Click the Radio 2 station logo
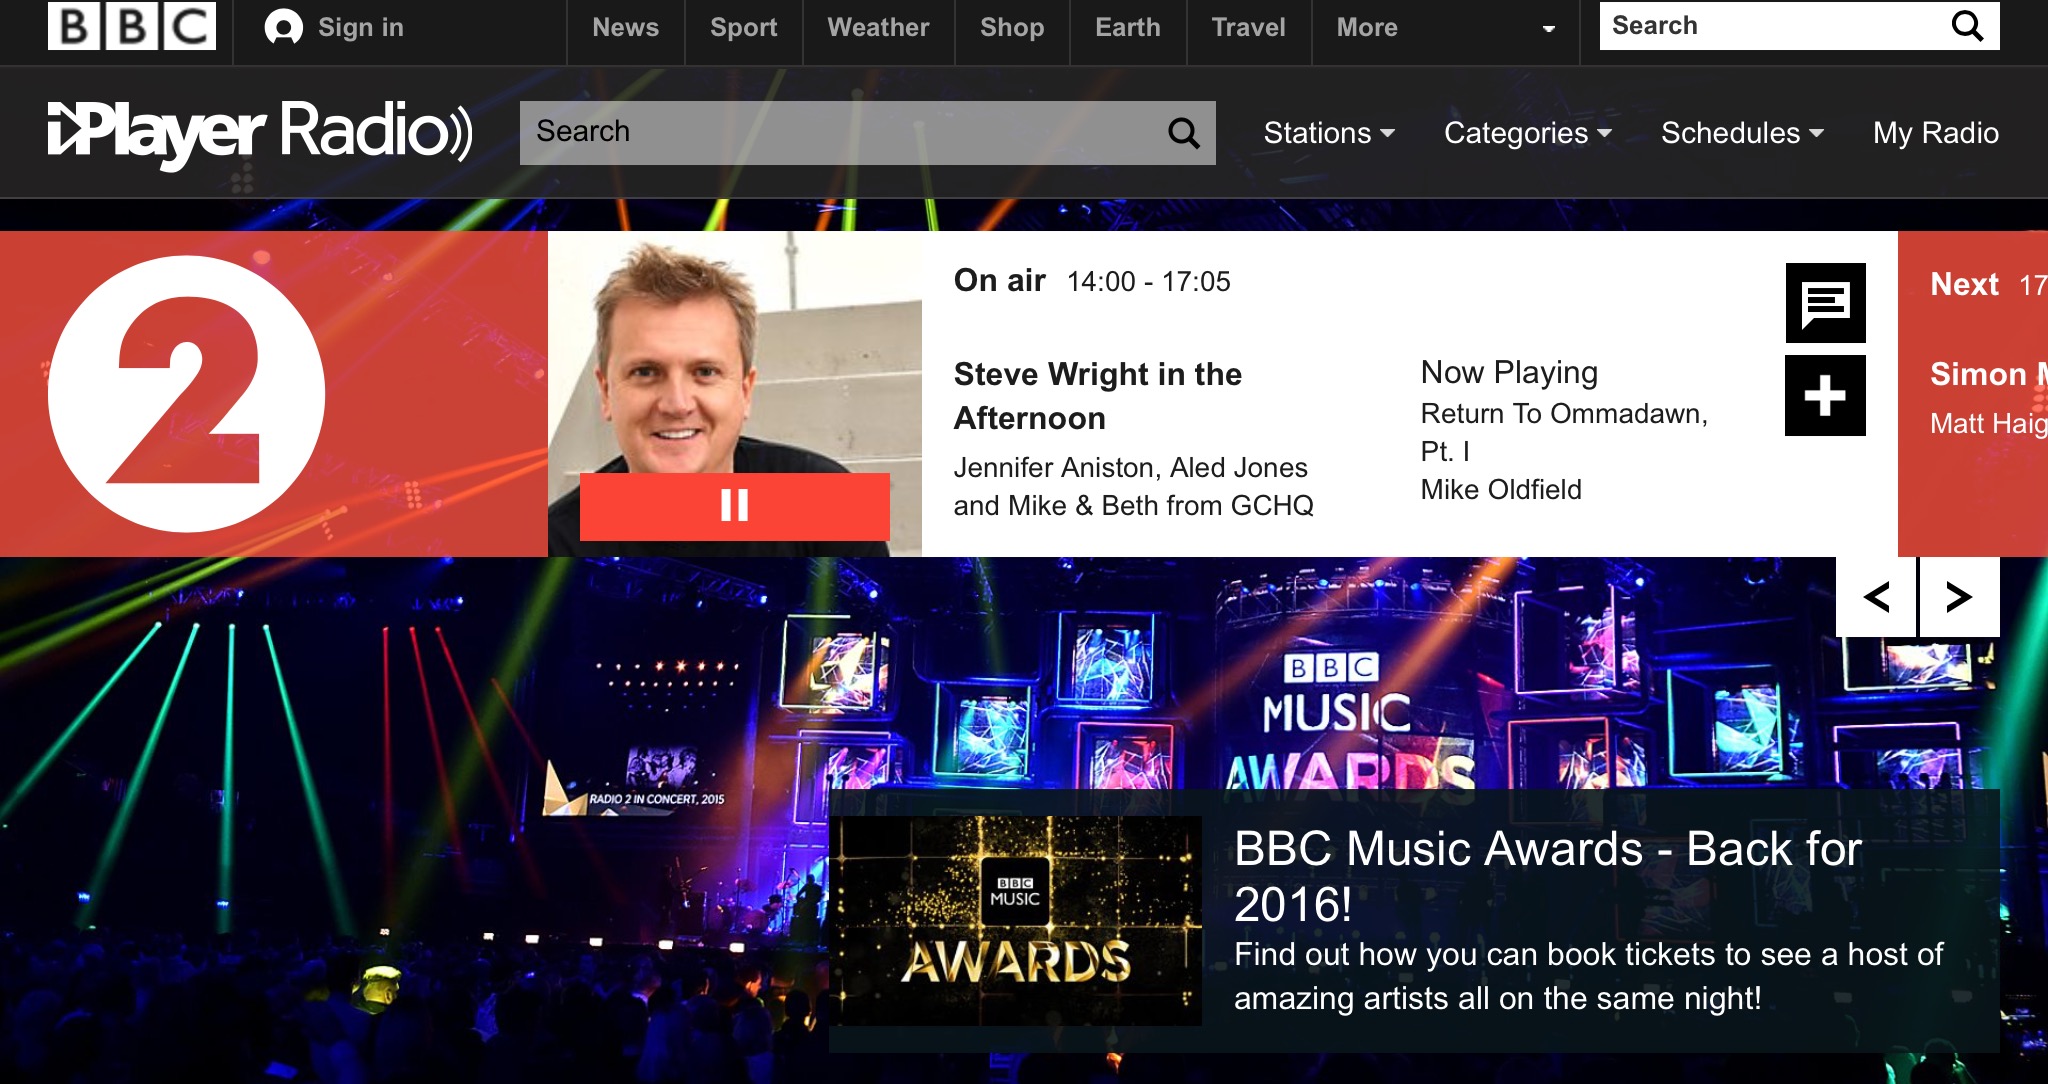 click(x=187, y=394)
